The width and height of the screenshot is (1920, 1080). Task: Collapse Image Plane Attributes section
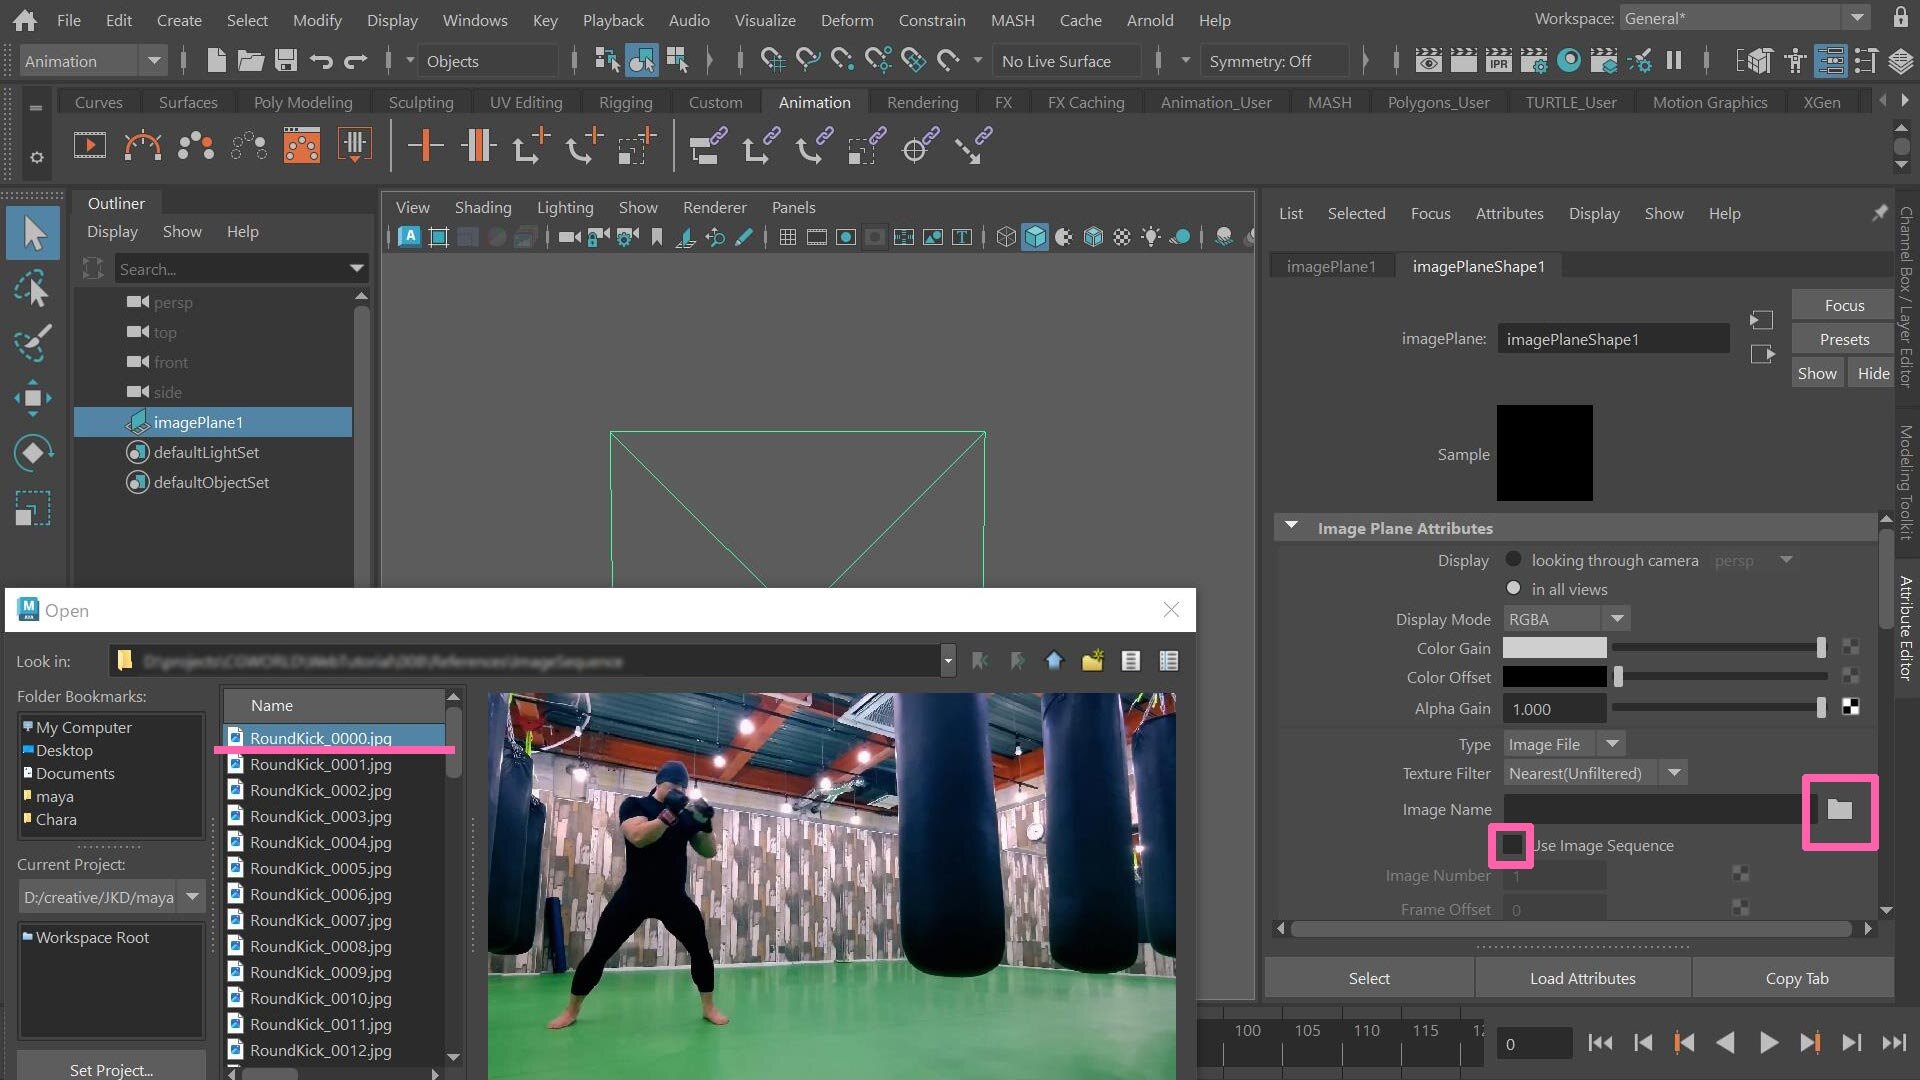pyautogui.click(x=1291, y=527)
